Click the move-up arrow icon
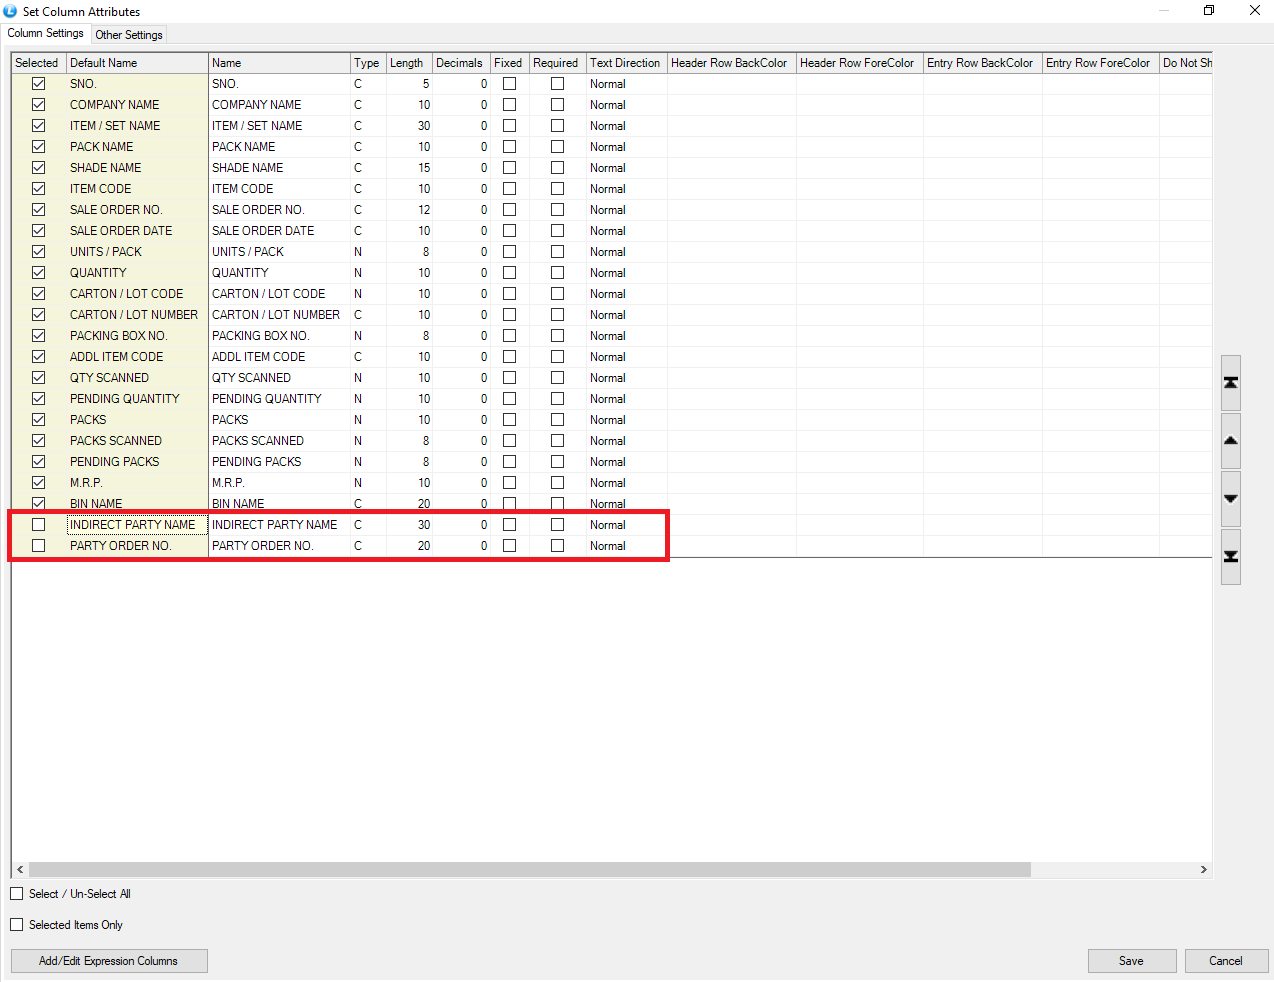 pyautogui.click(x=1231, y=441)
